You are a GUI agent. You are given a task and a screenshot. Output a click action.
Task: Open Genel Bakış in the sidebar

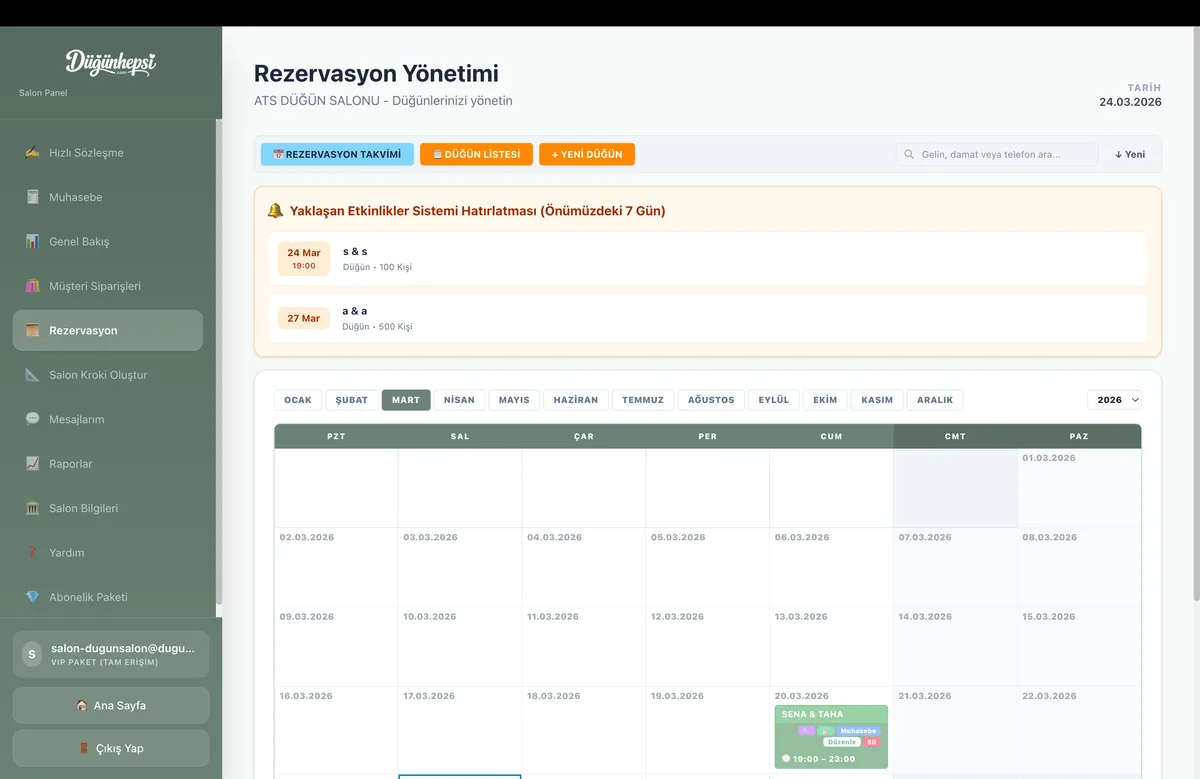[108, 242]
